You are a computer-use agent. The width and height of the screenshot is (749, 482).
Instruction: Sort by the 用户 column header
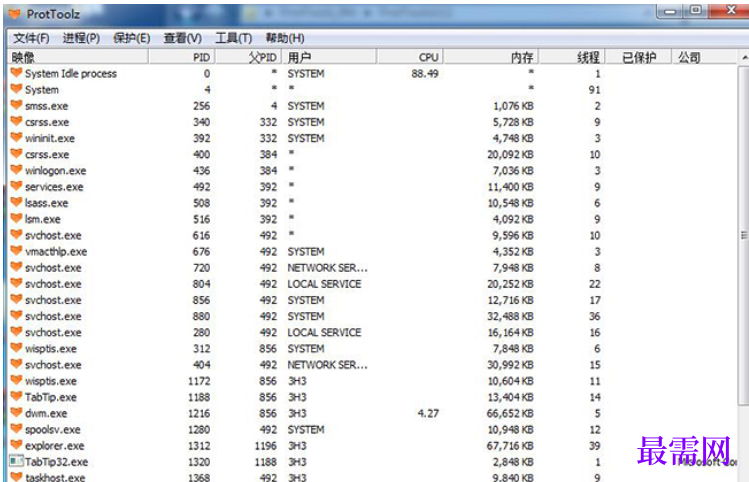click(330, 57)
